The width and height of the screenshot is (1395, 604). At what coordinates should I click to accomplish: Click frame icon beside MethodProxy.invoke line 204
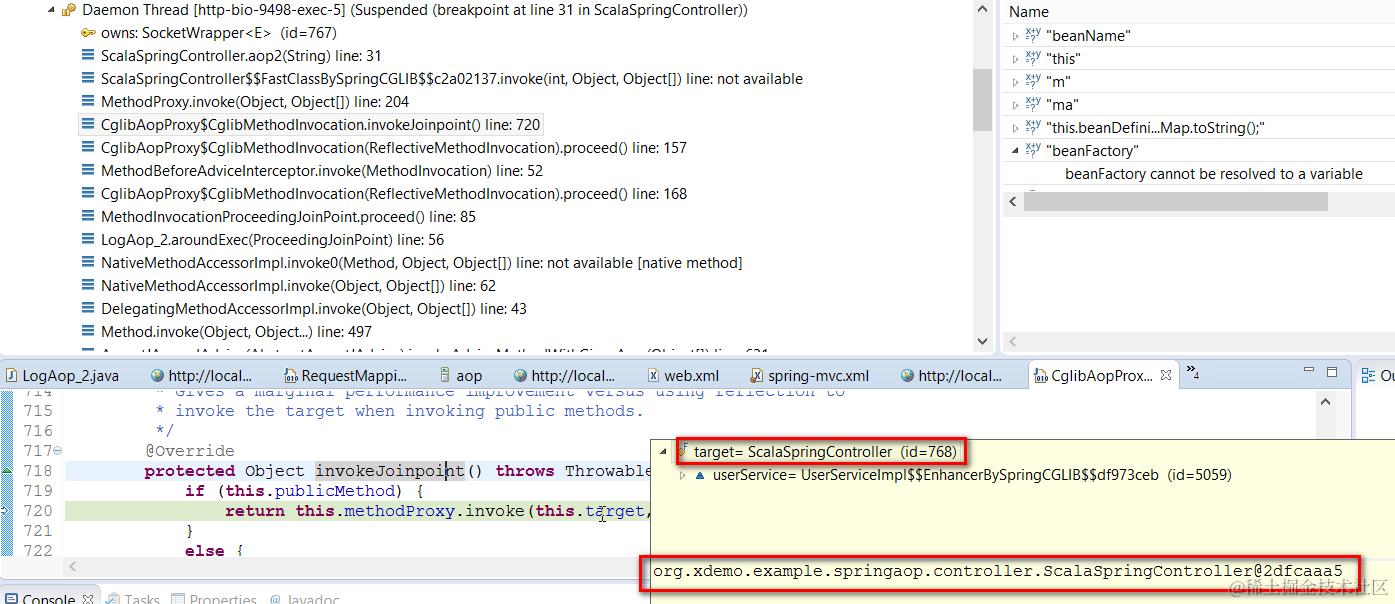(89, 102)
